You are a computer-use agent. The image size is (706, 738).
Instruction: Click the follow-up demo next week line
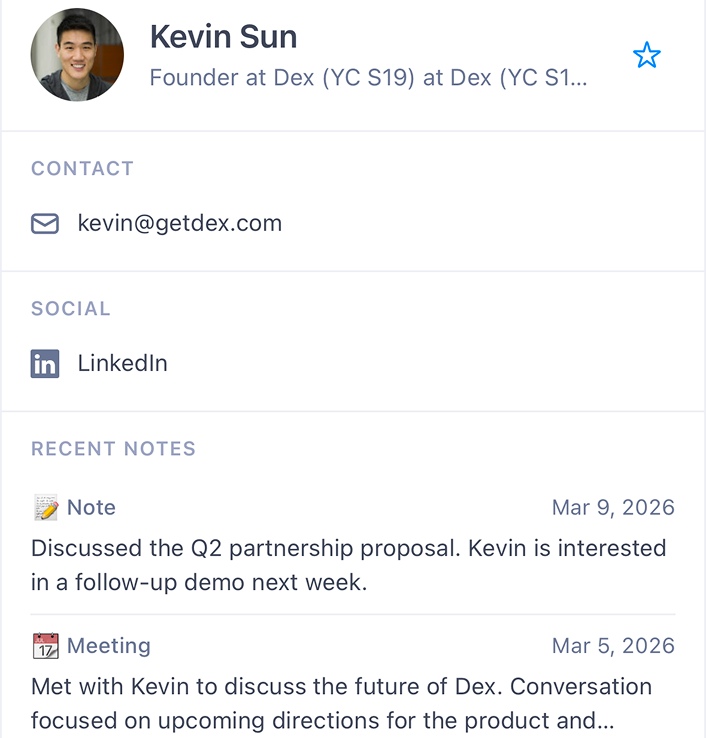click(x=199, y=582)
